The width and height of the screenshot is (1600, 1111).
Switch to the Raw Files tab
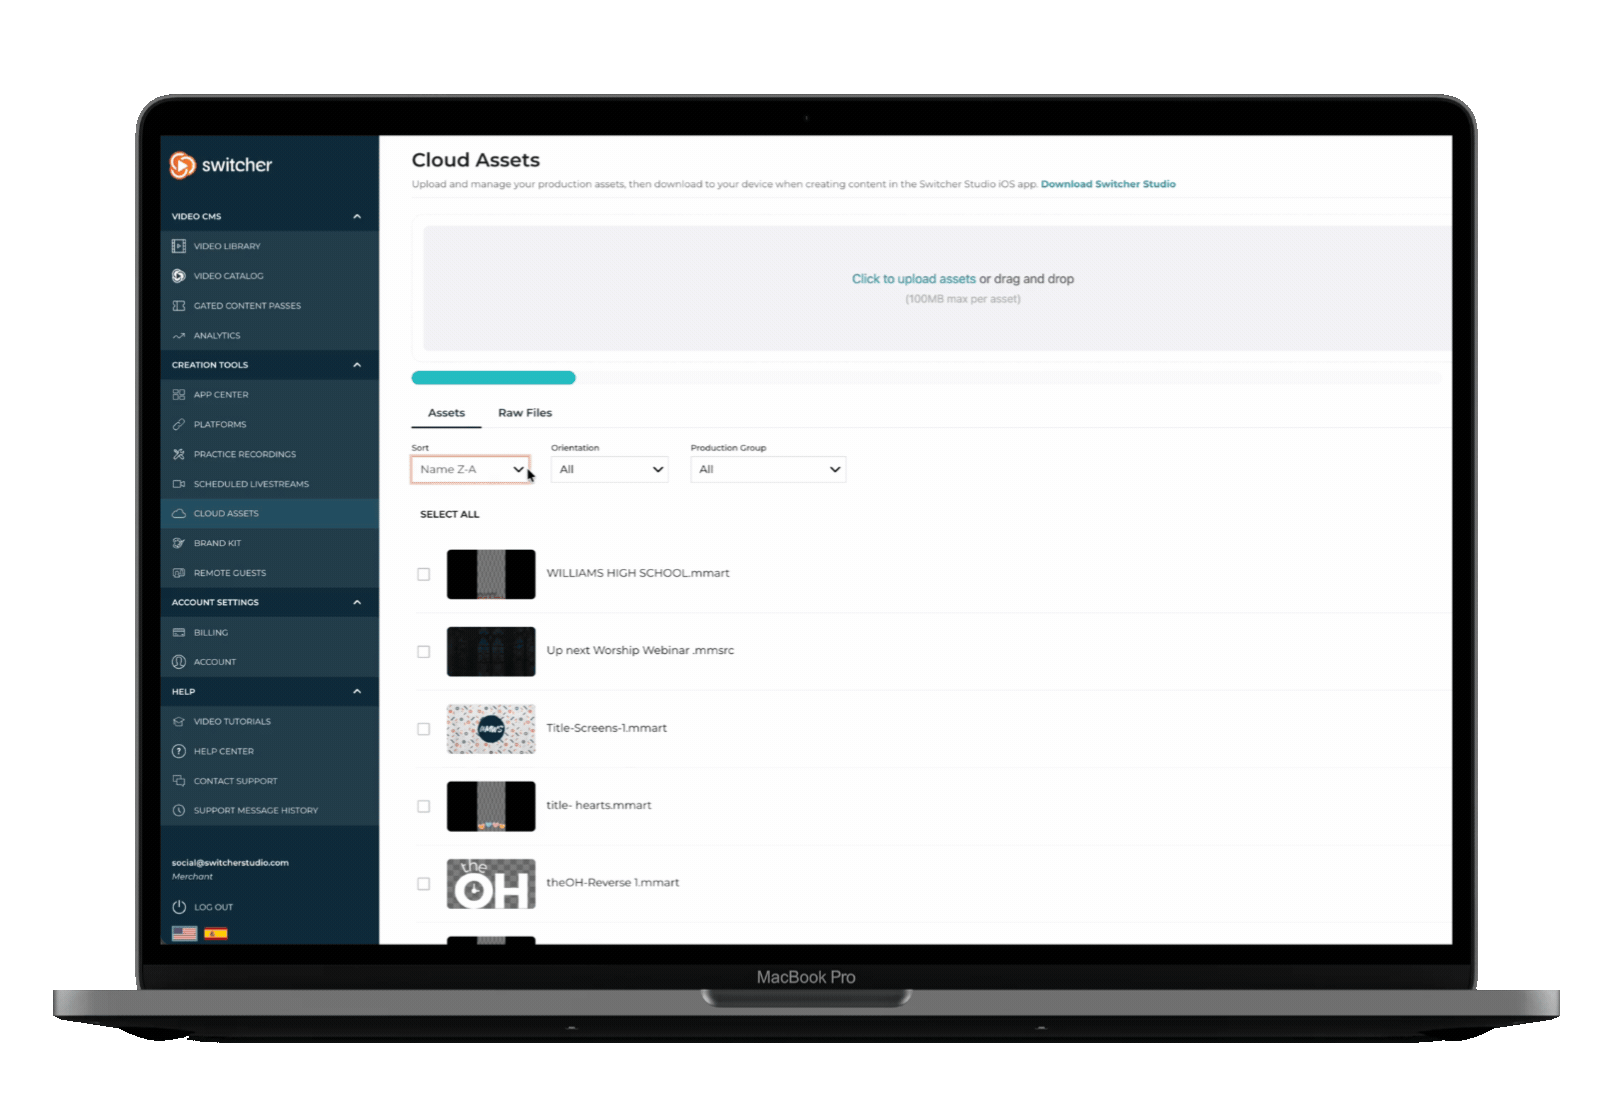coord(525,413)
